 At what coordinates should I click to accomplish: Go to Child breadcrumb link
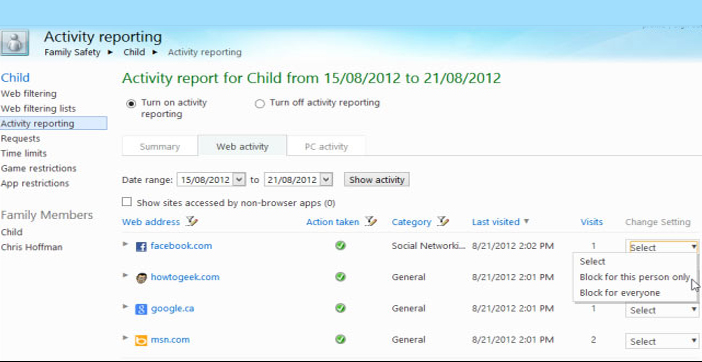pos(134,52)
